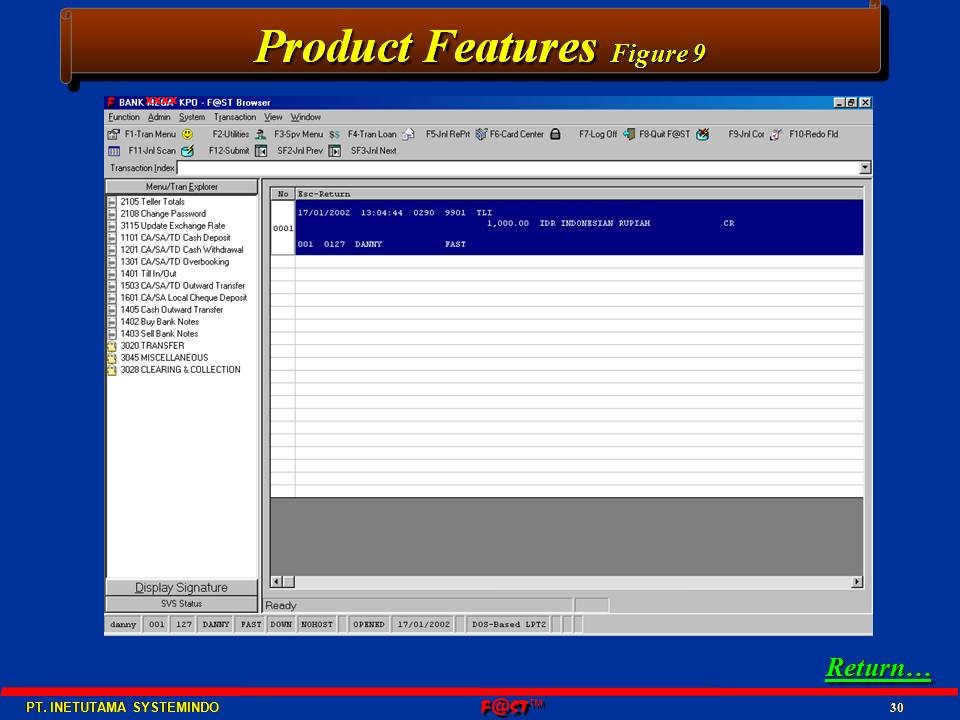This screenshot has height=720, width=960.
Task: Click right arrow of horizontal scrollbar
Action: tap(856, 582)
